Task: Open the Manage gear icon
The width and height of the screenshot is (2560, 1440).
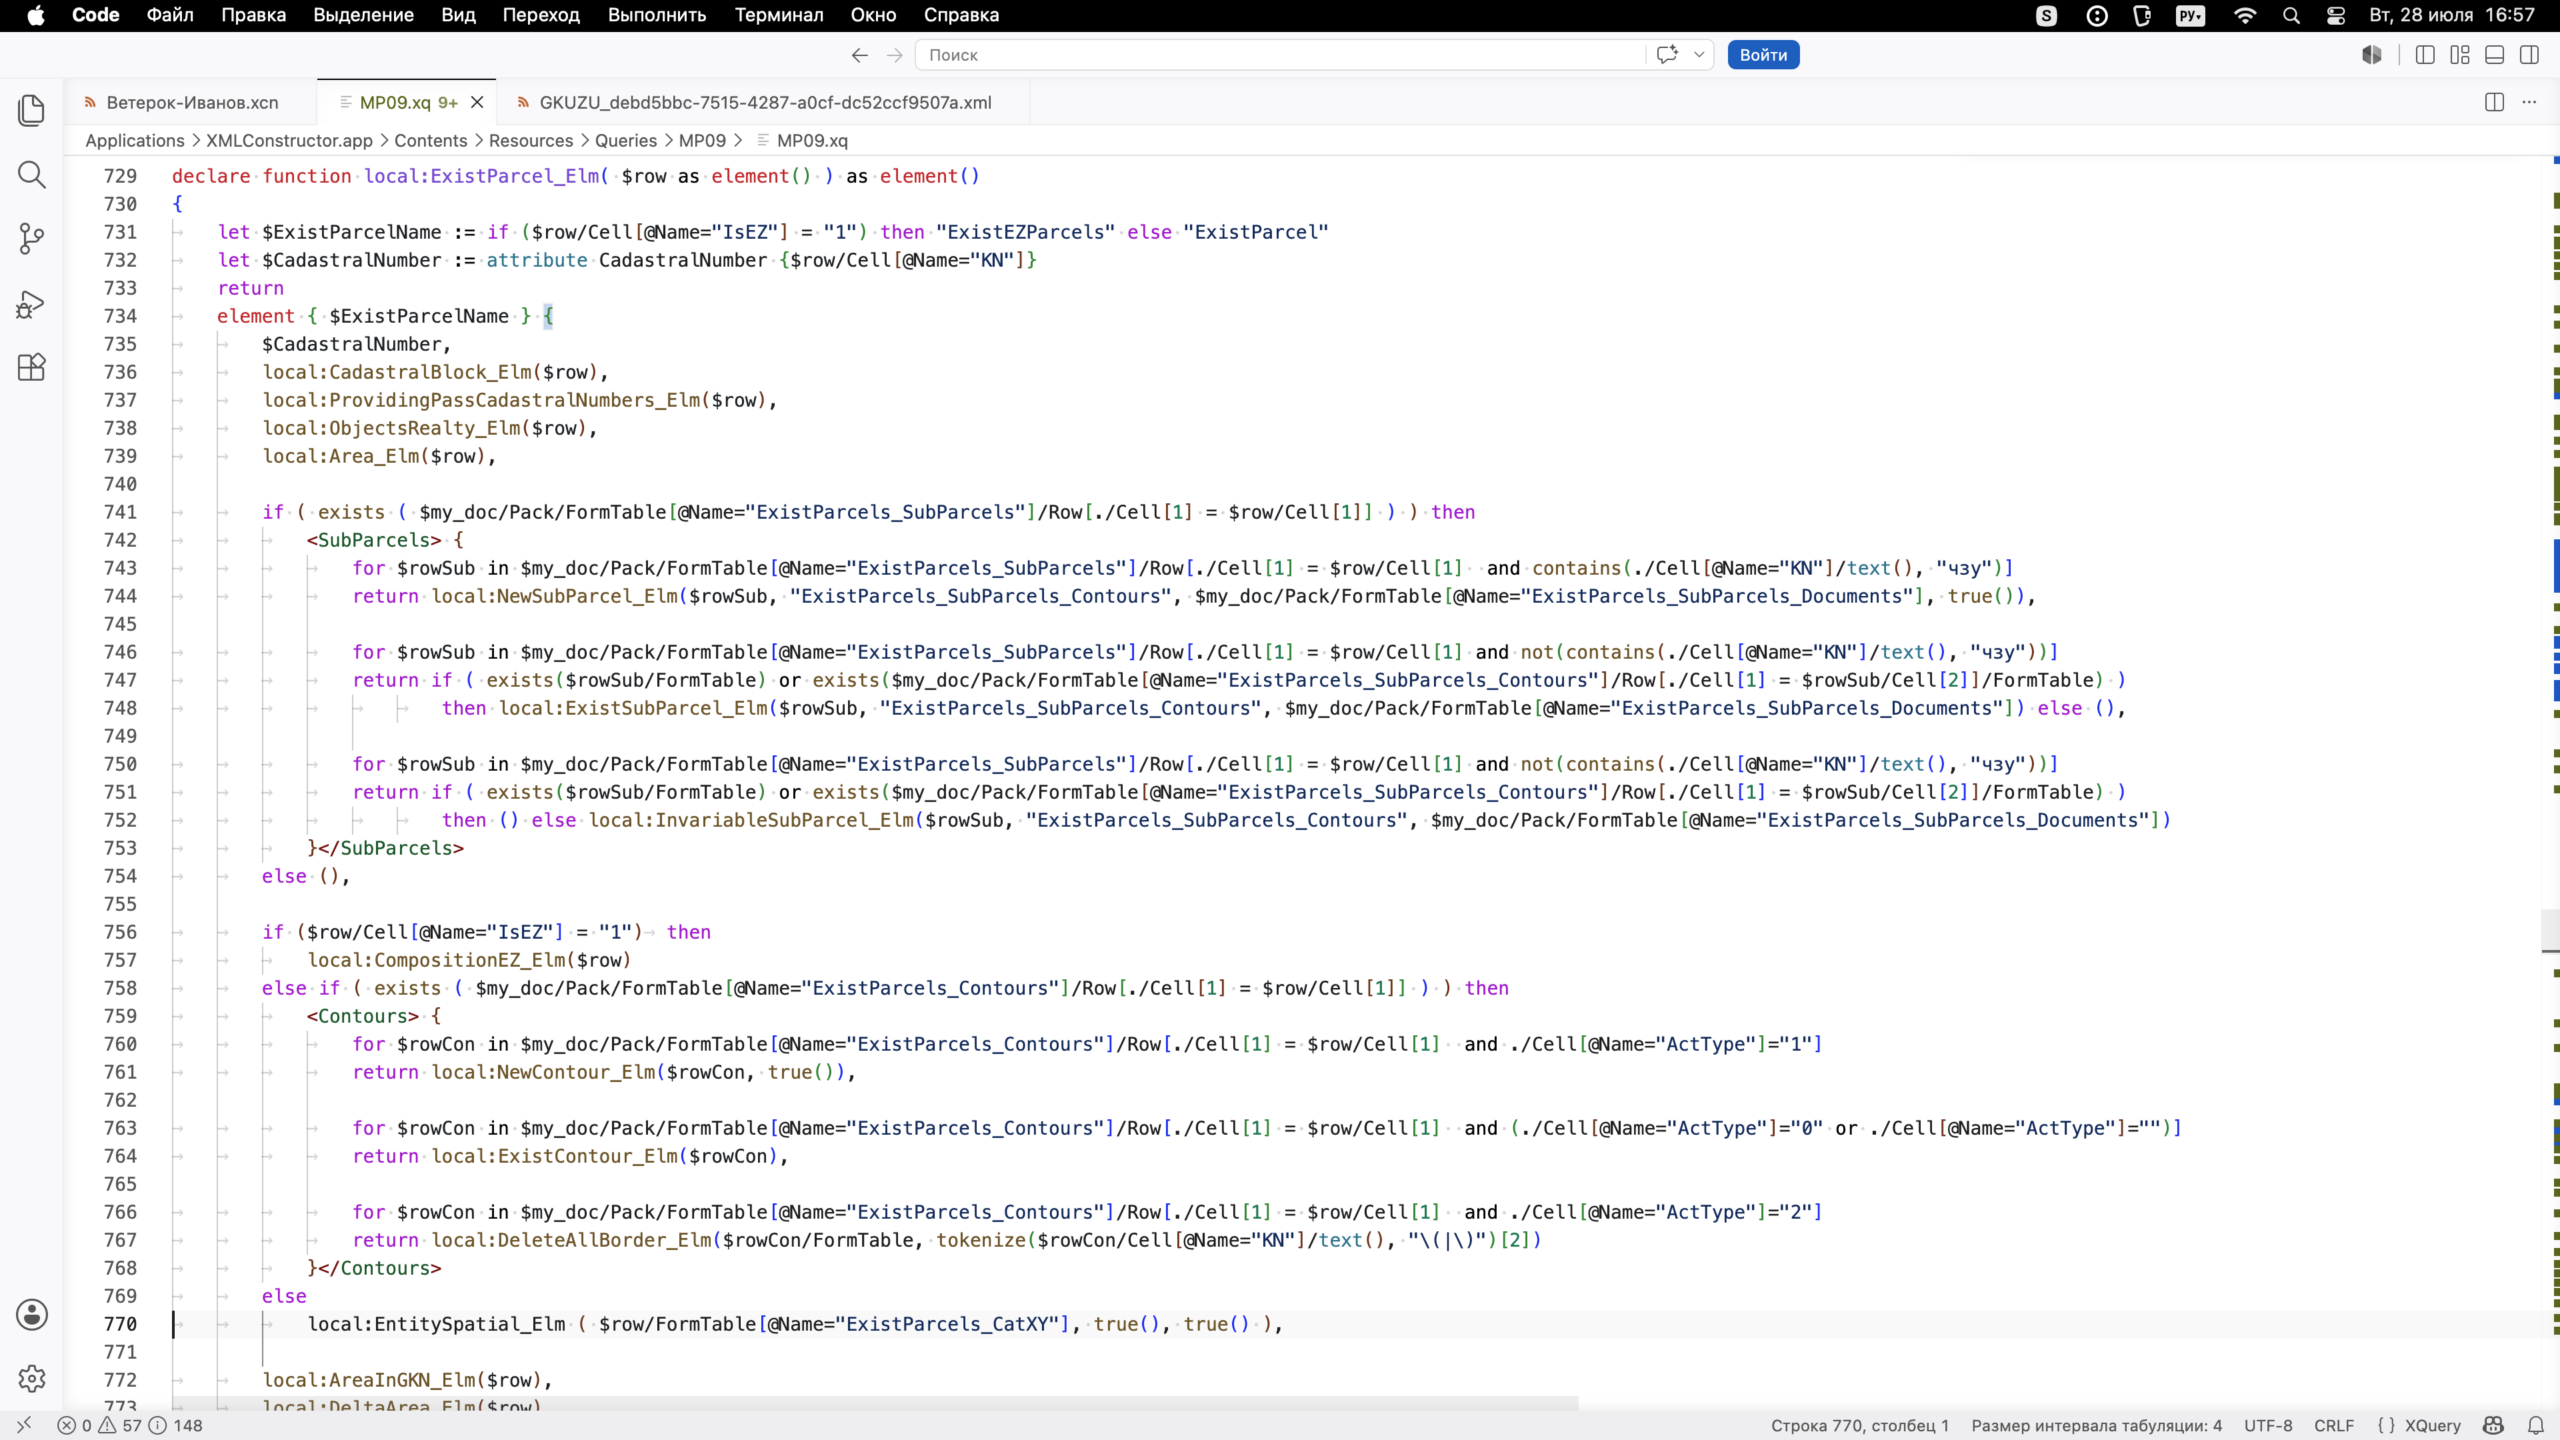Action: point(32,1378)
